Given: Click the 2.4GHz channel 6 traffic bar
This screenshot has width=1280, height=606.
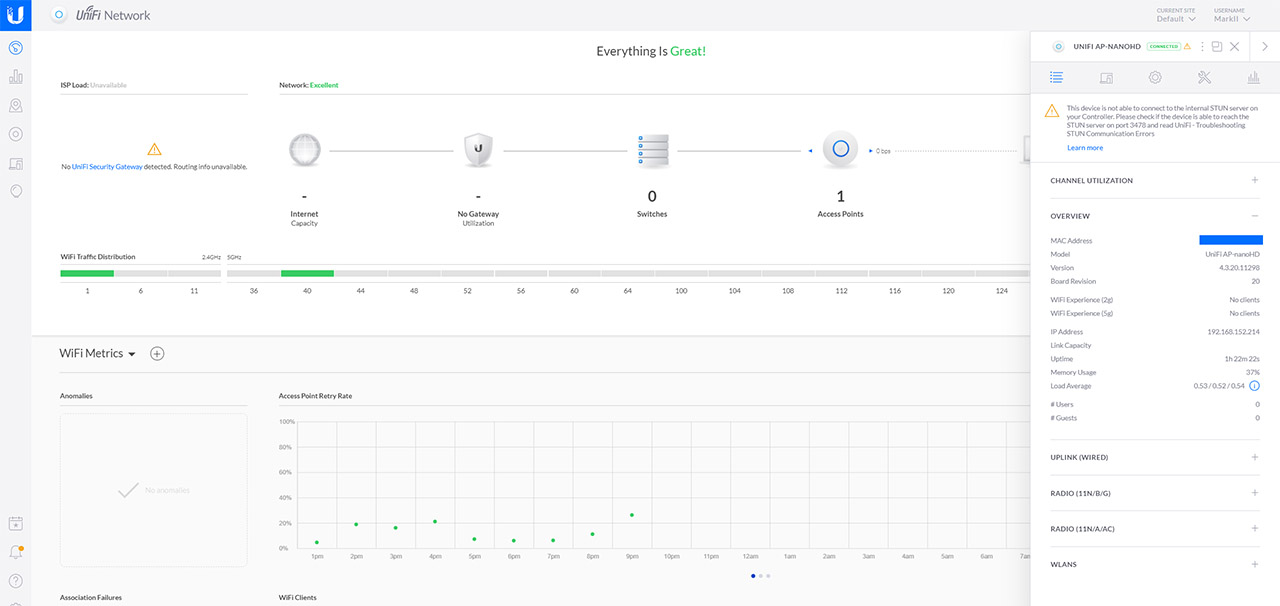Looking at the screenshot, I should (x=141, y=273).
